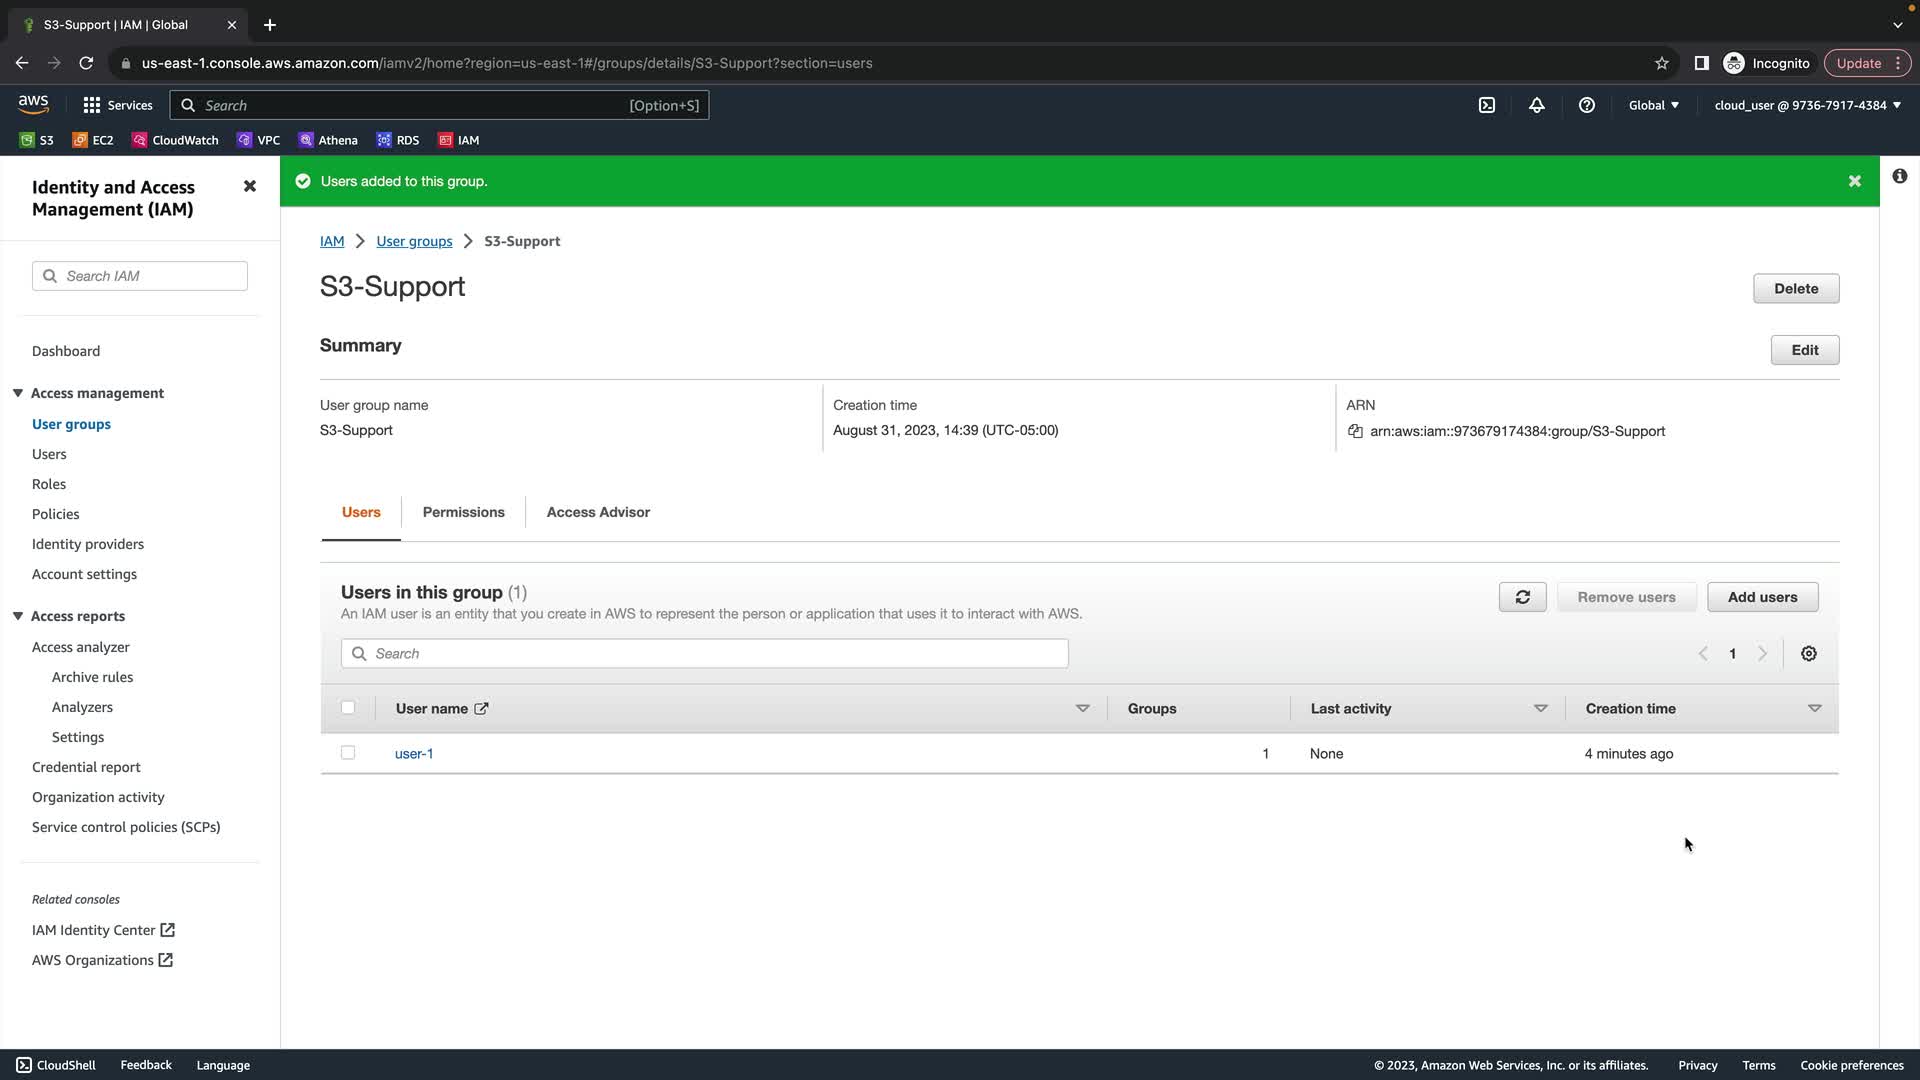Toggle the select all users checkbox
1920x1080 pixels.
point(348,708)
